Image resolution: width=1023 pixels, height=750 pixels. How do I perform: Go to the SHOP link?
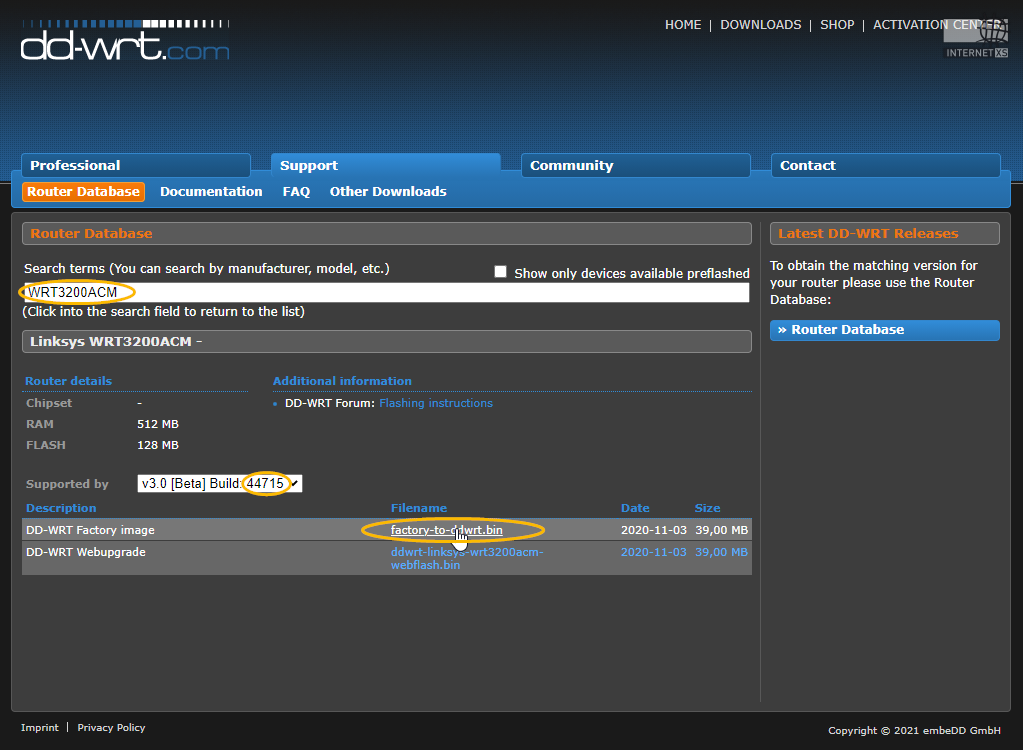837,25
